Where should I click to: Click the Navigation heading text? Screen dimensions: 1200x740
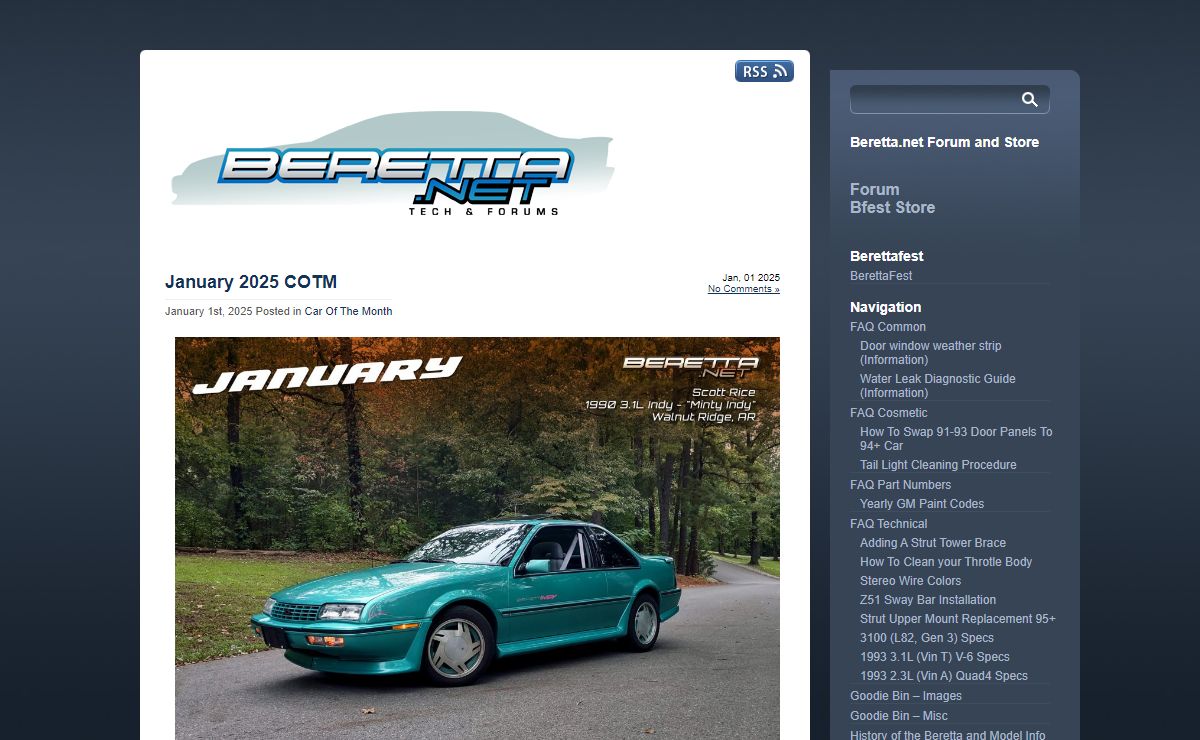(x=885, y=307)
